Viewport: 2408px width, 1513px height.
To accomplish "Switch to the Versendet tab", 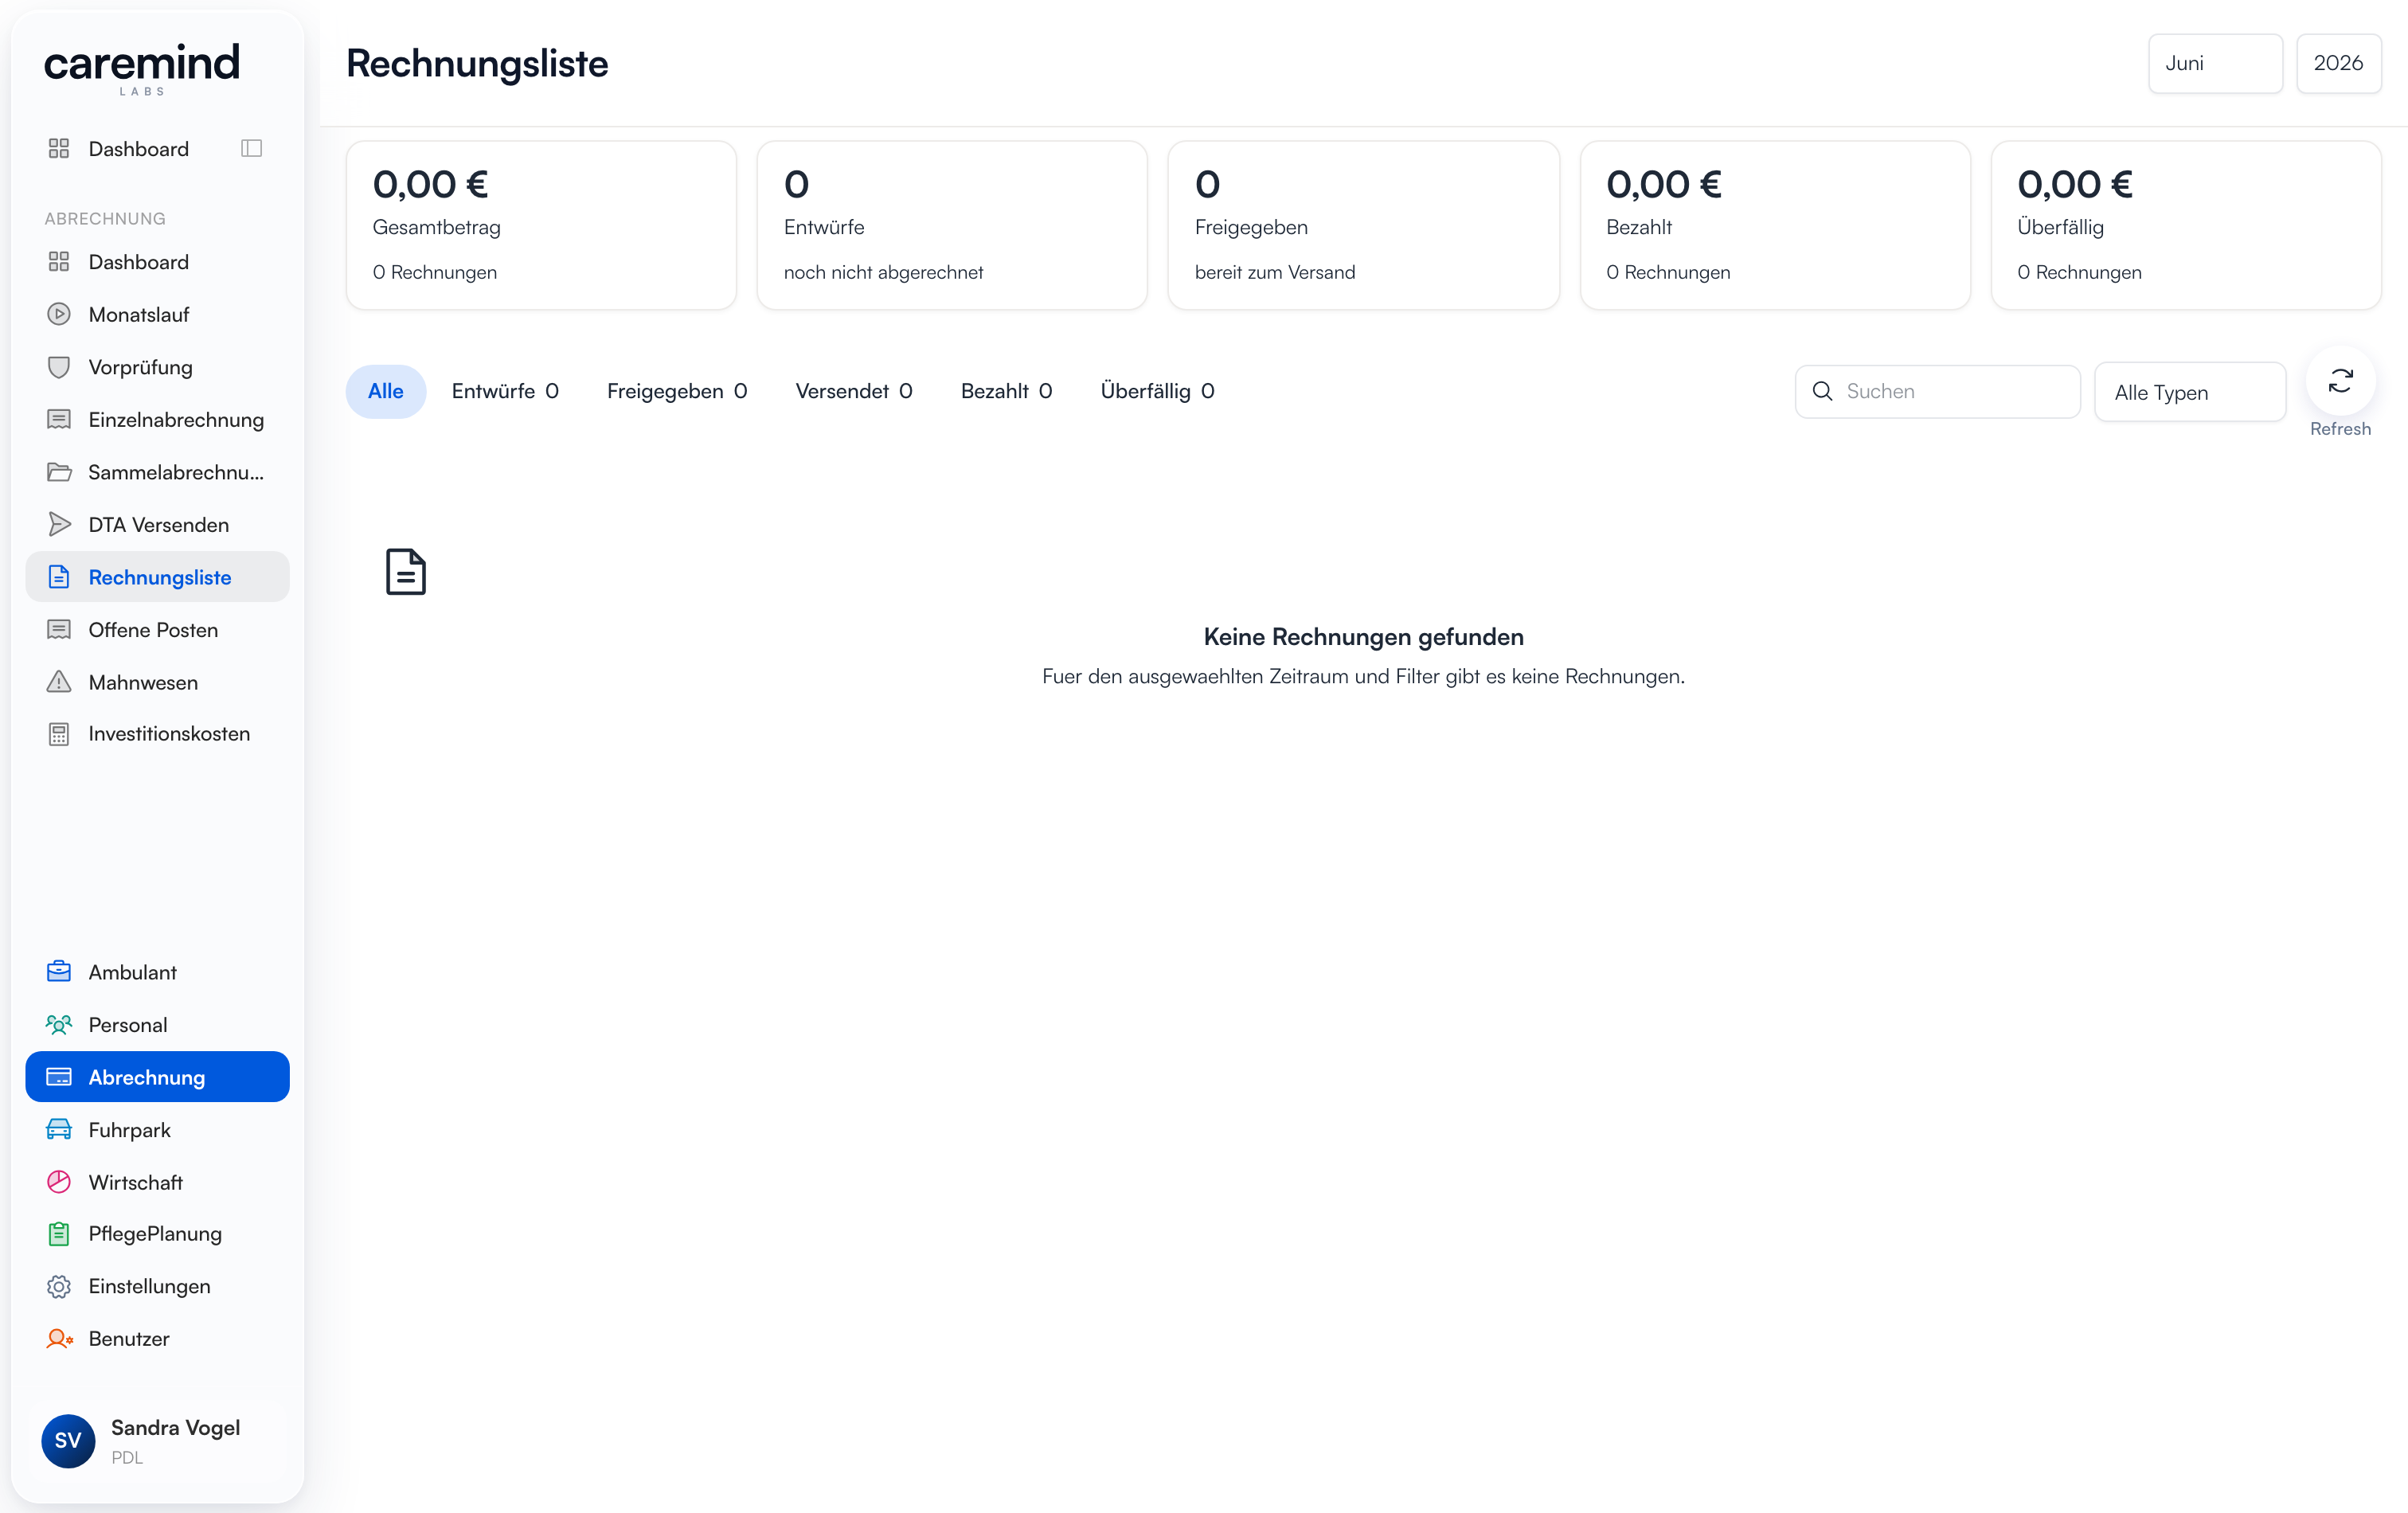I will pos(854,391).
